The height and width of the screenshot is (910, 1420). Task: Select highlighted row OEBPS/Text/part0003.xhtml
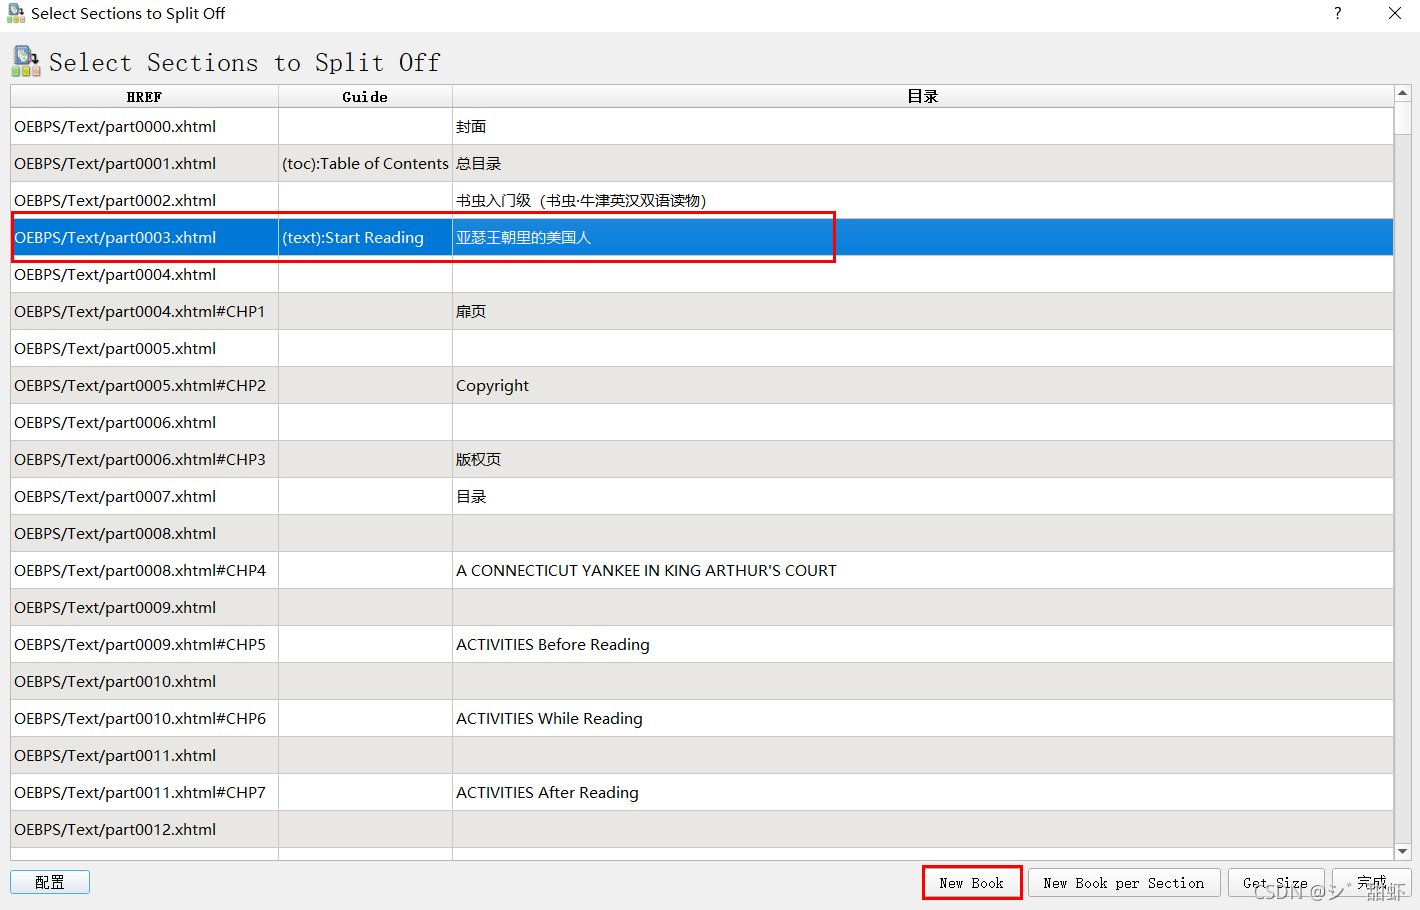[701, 237]
